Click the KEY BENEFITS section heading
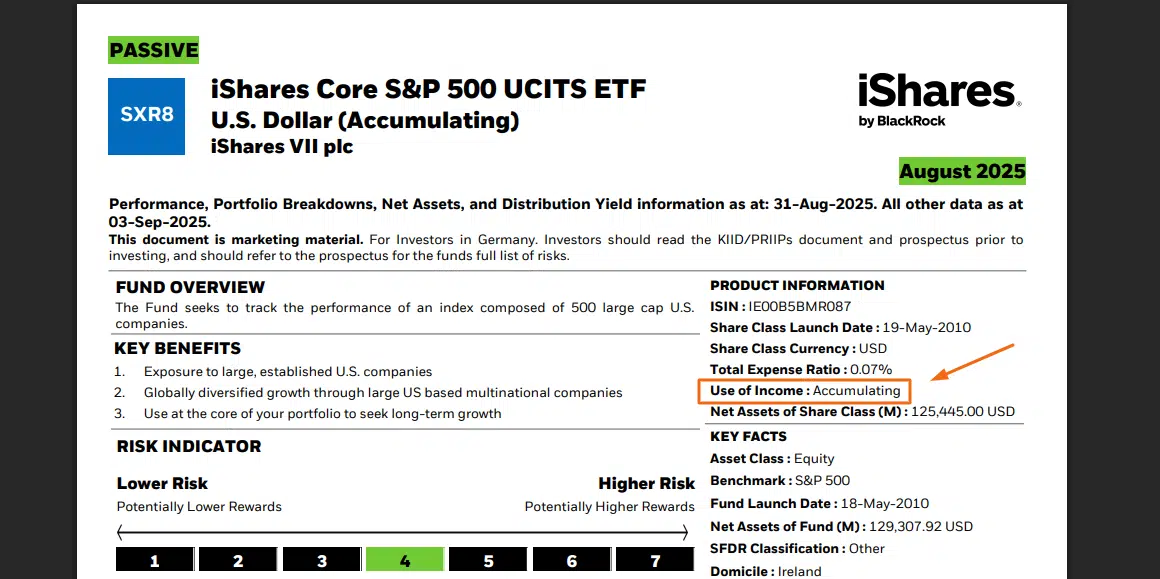This screenshot has width=1160, height=579. (x=178, y=348)
